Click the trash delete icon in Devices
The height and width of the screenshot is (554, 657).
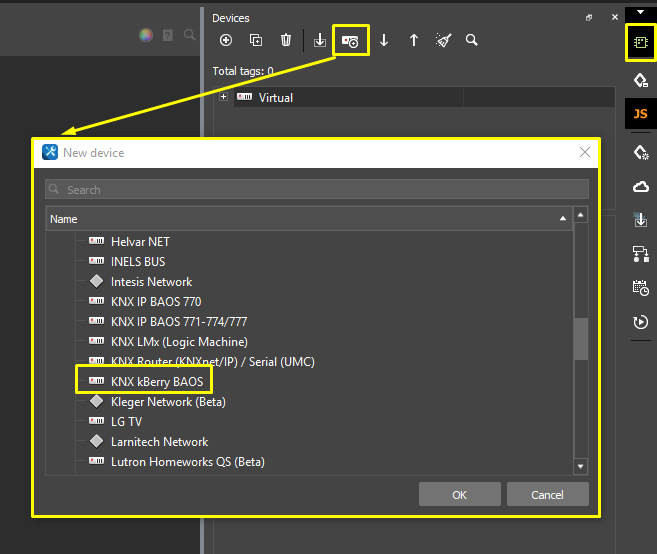click(286, 41)
